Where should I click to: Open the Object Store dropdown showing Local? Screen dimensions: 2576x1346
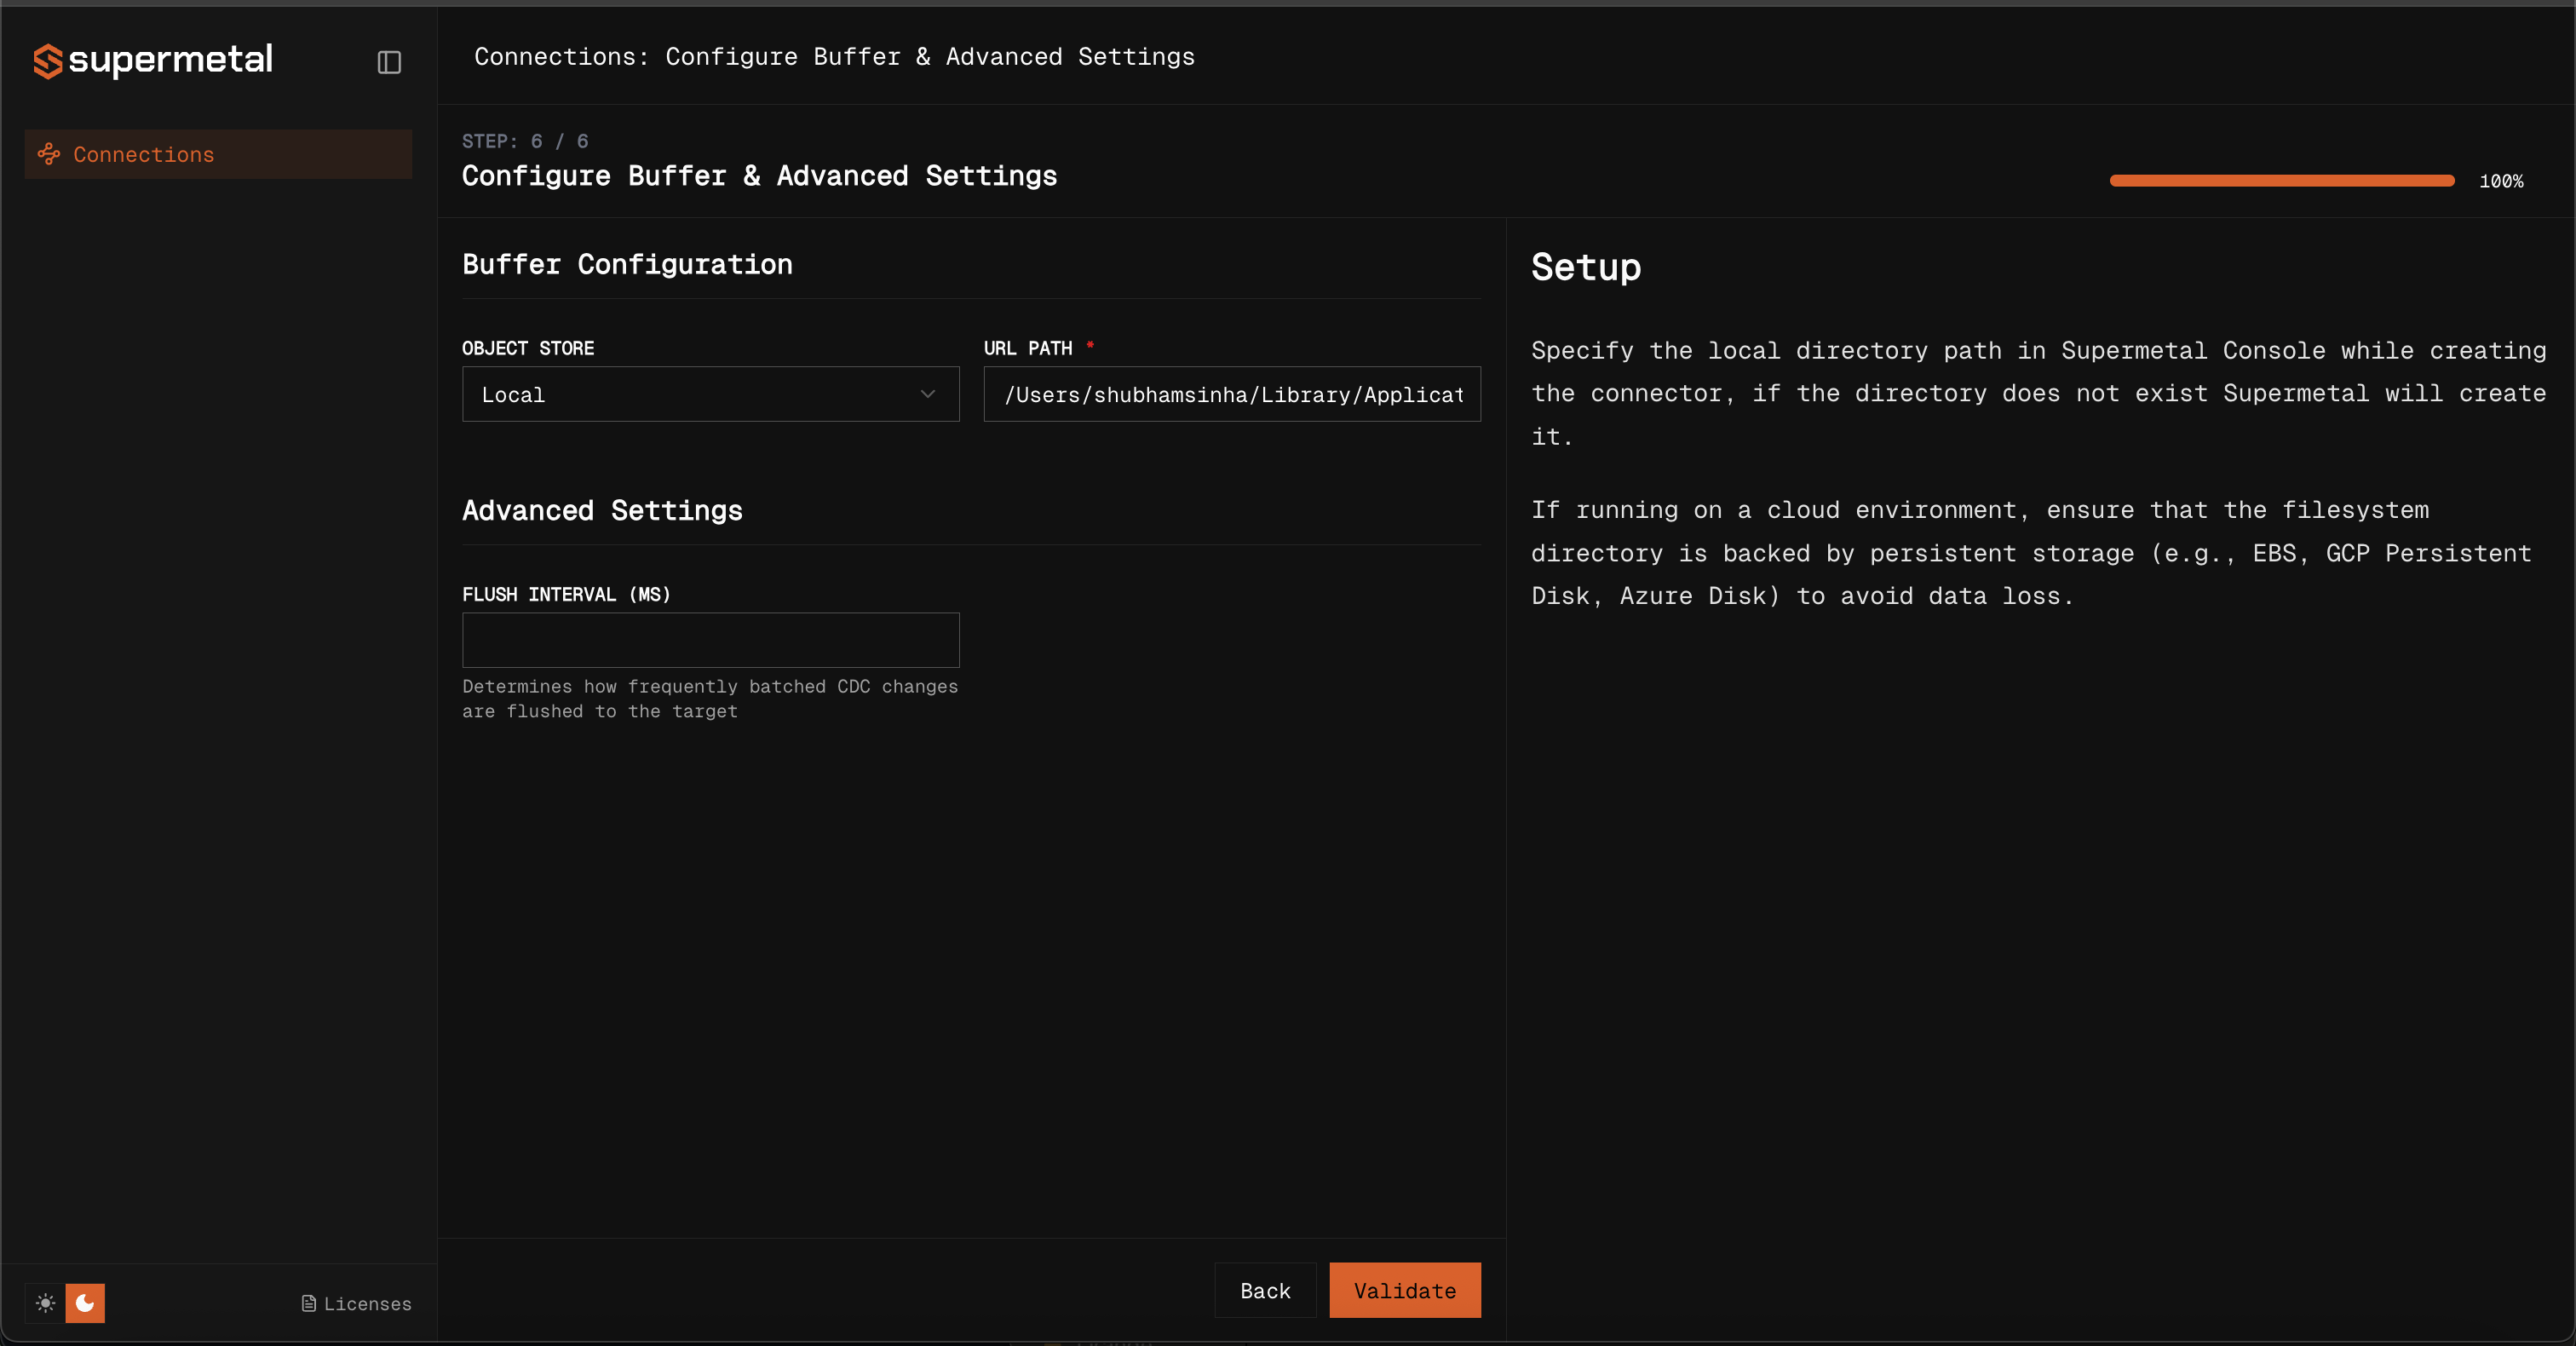(x=710, y=394)
